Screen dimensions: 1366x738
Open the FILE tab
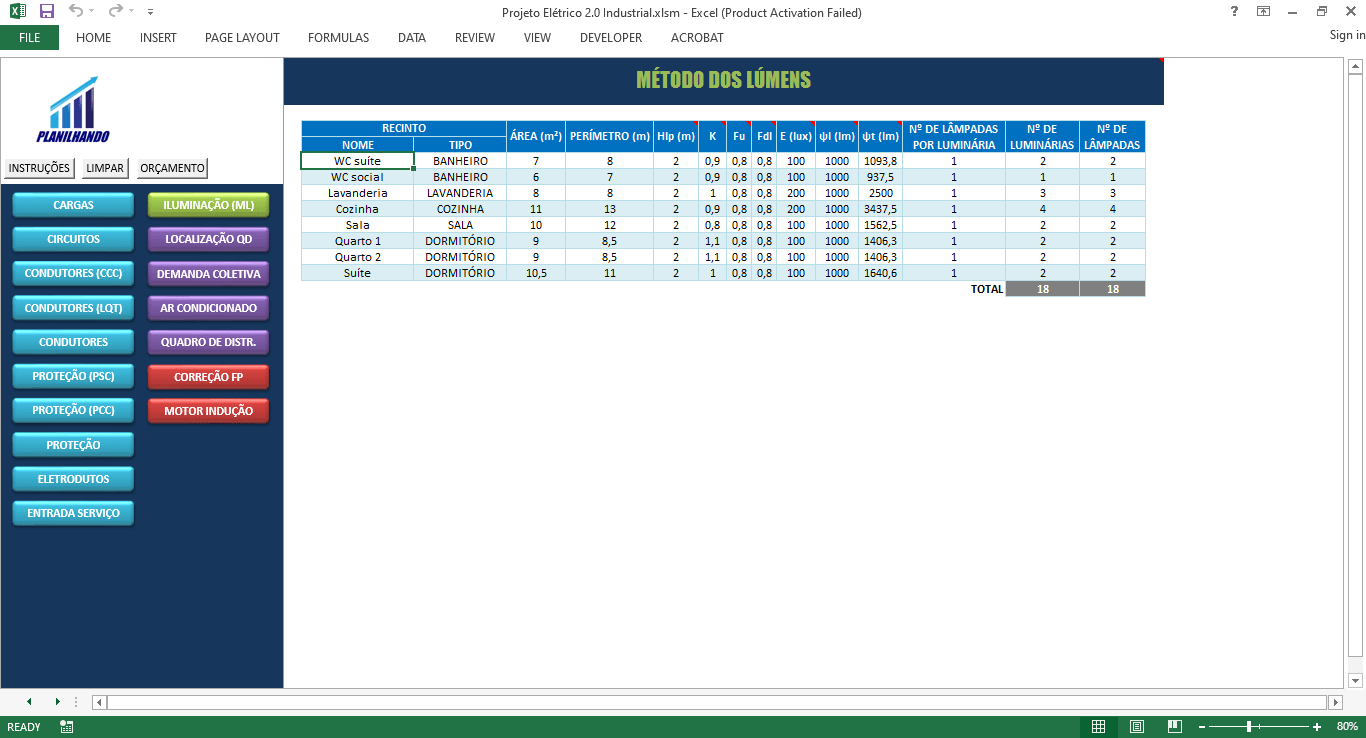pyautogui.click(x=29, y=38)
